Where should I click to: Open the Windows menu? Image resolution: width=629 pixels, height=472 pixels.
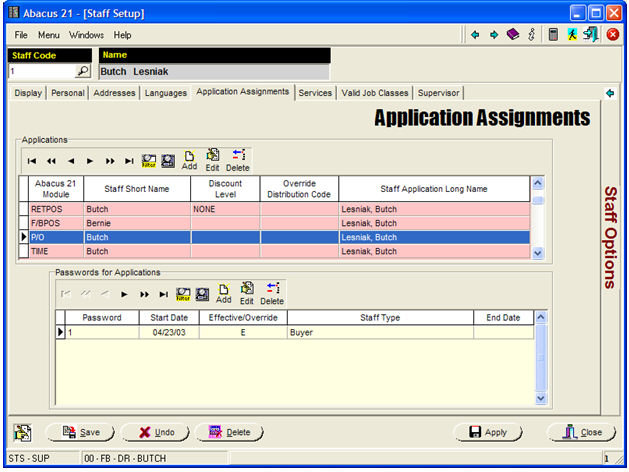click(86, 35)
